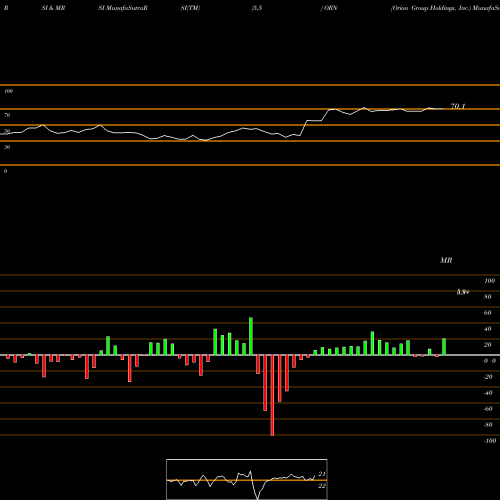Click the 5.84 MR value label

(x=463, y=292)
